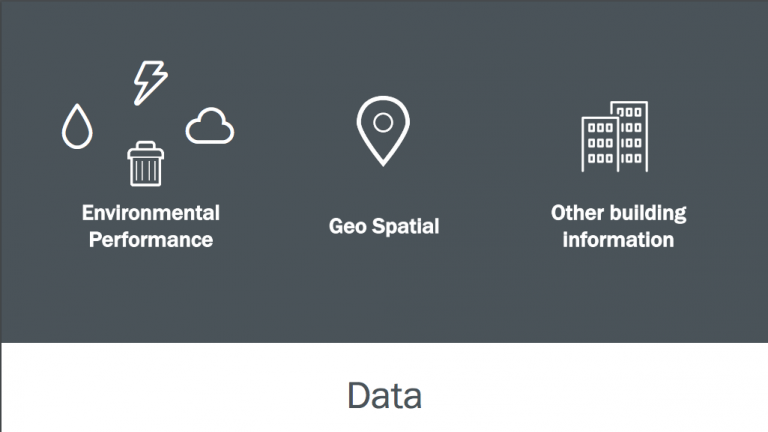Open the Environmental Performance category
The width and height of the screenshot is (768, 432).
click(x=151, y=226)
